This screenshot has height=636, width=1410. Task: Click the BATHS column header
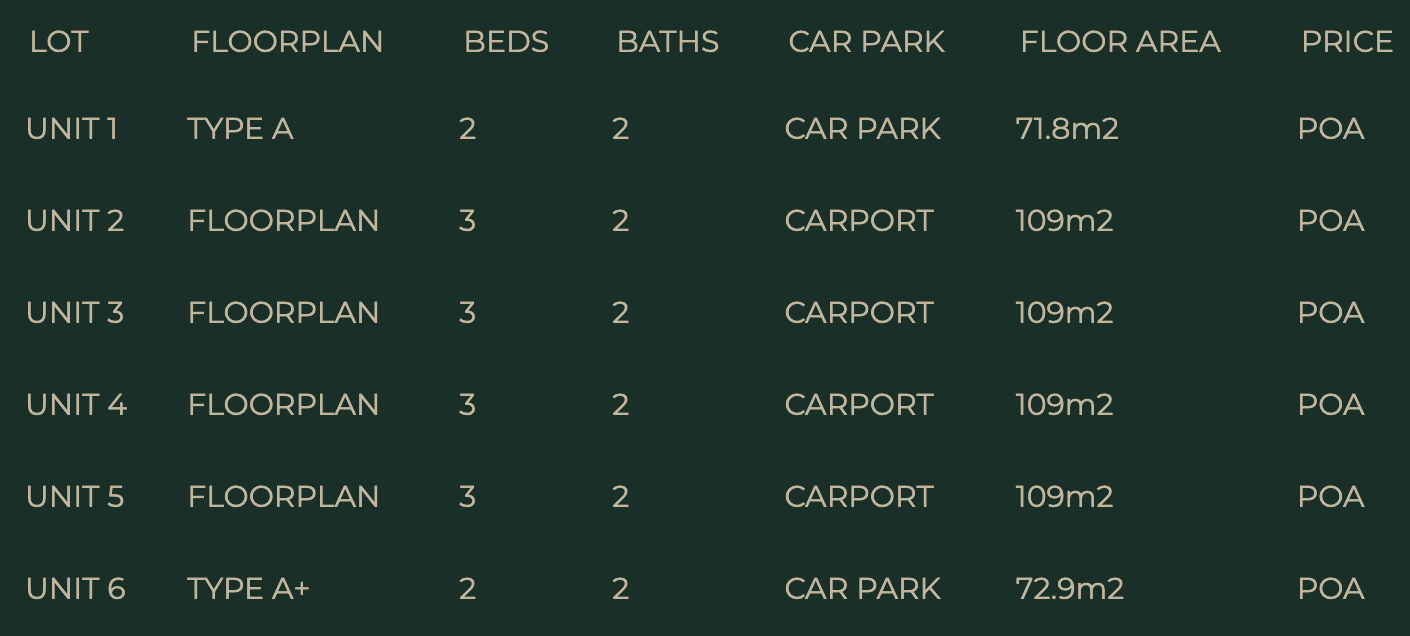coord(667,42)
